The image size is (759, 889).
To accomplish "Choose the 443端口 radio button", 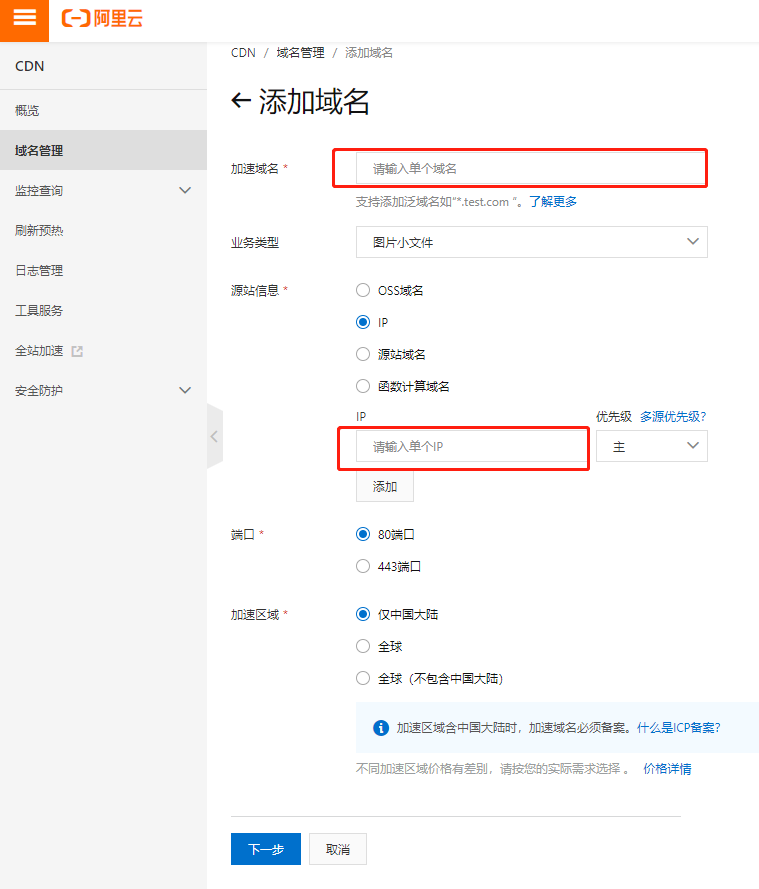I will (x=363, y=566).
